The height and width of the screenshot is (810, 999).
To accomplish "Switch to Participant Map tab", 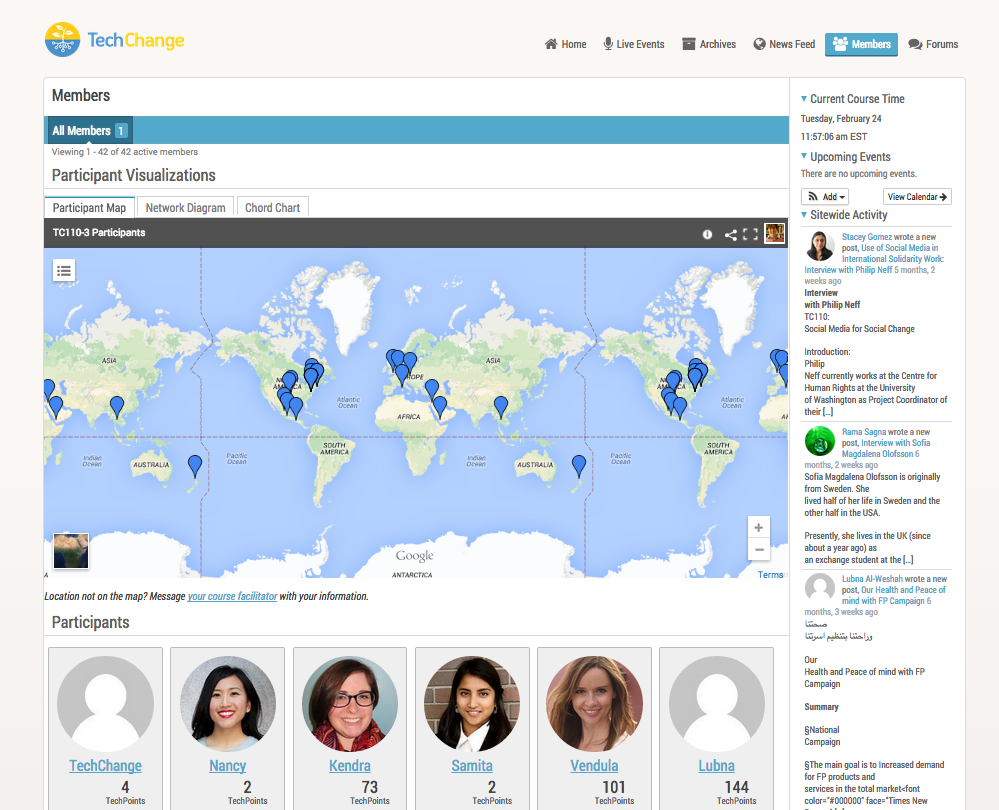I will (89, 208).
